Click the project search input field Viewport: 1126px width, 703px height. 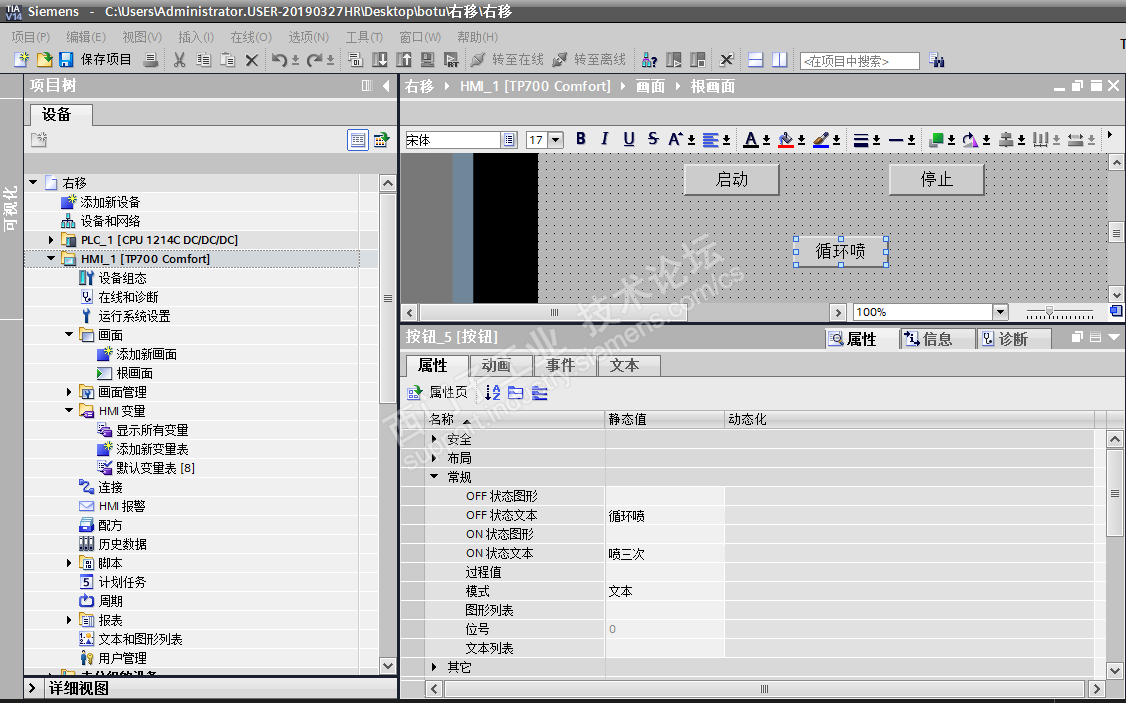(x=860, y=61)
